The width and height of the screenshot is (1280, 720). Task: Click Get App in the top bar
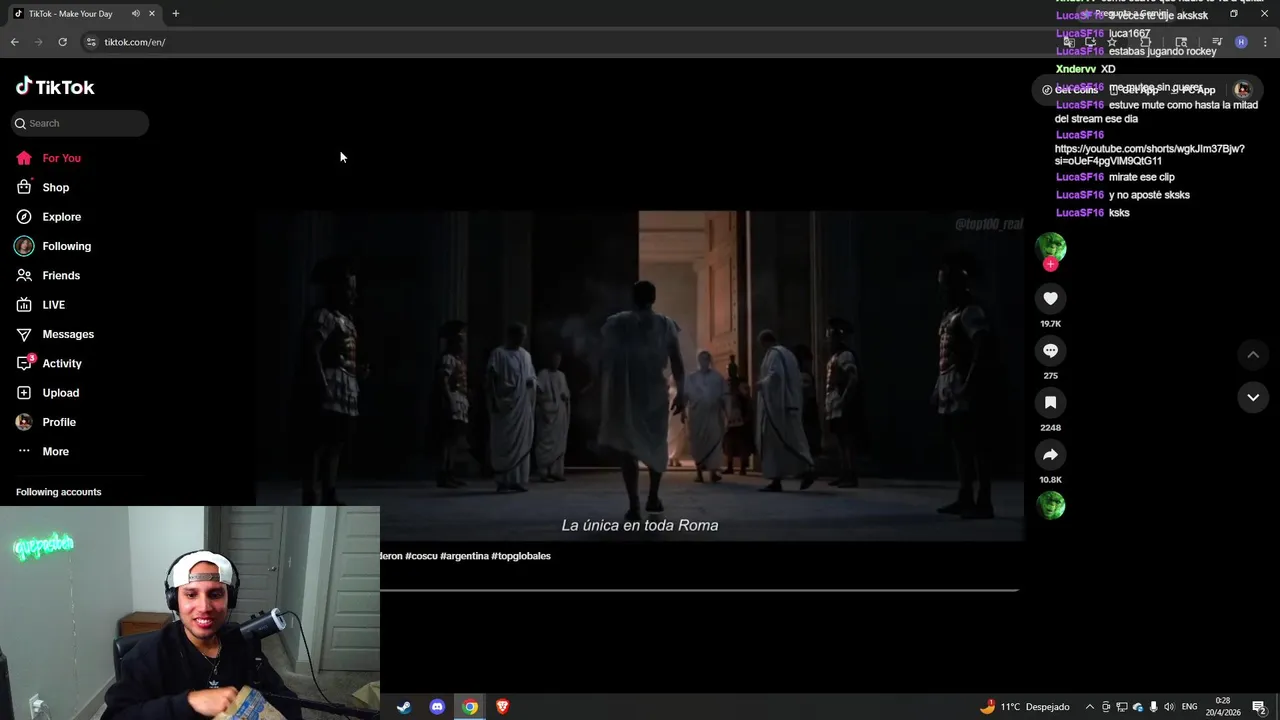point(1133,90)
